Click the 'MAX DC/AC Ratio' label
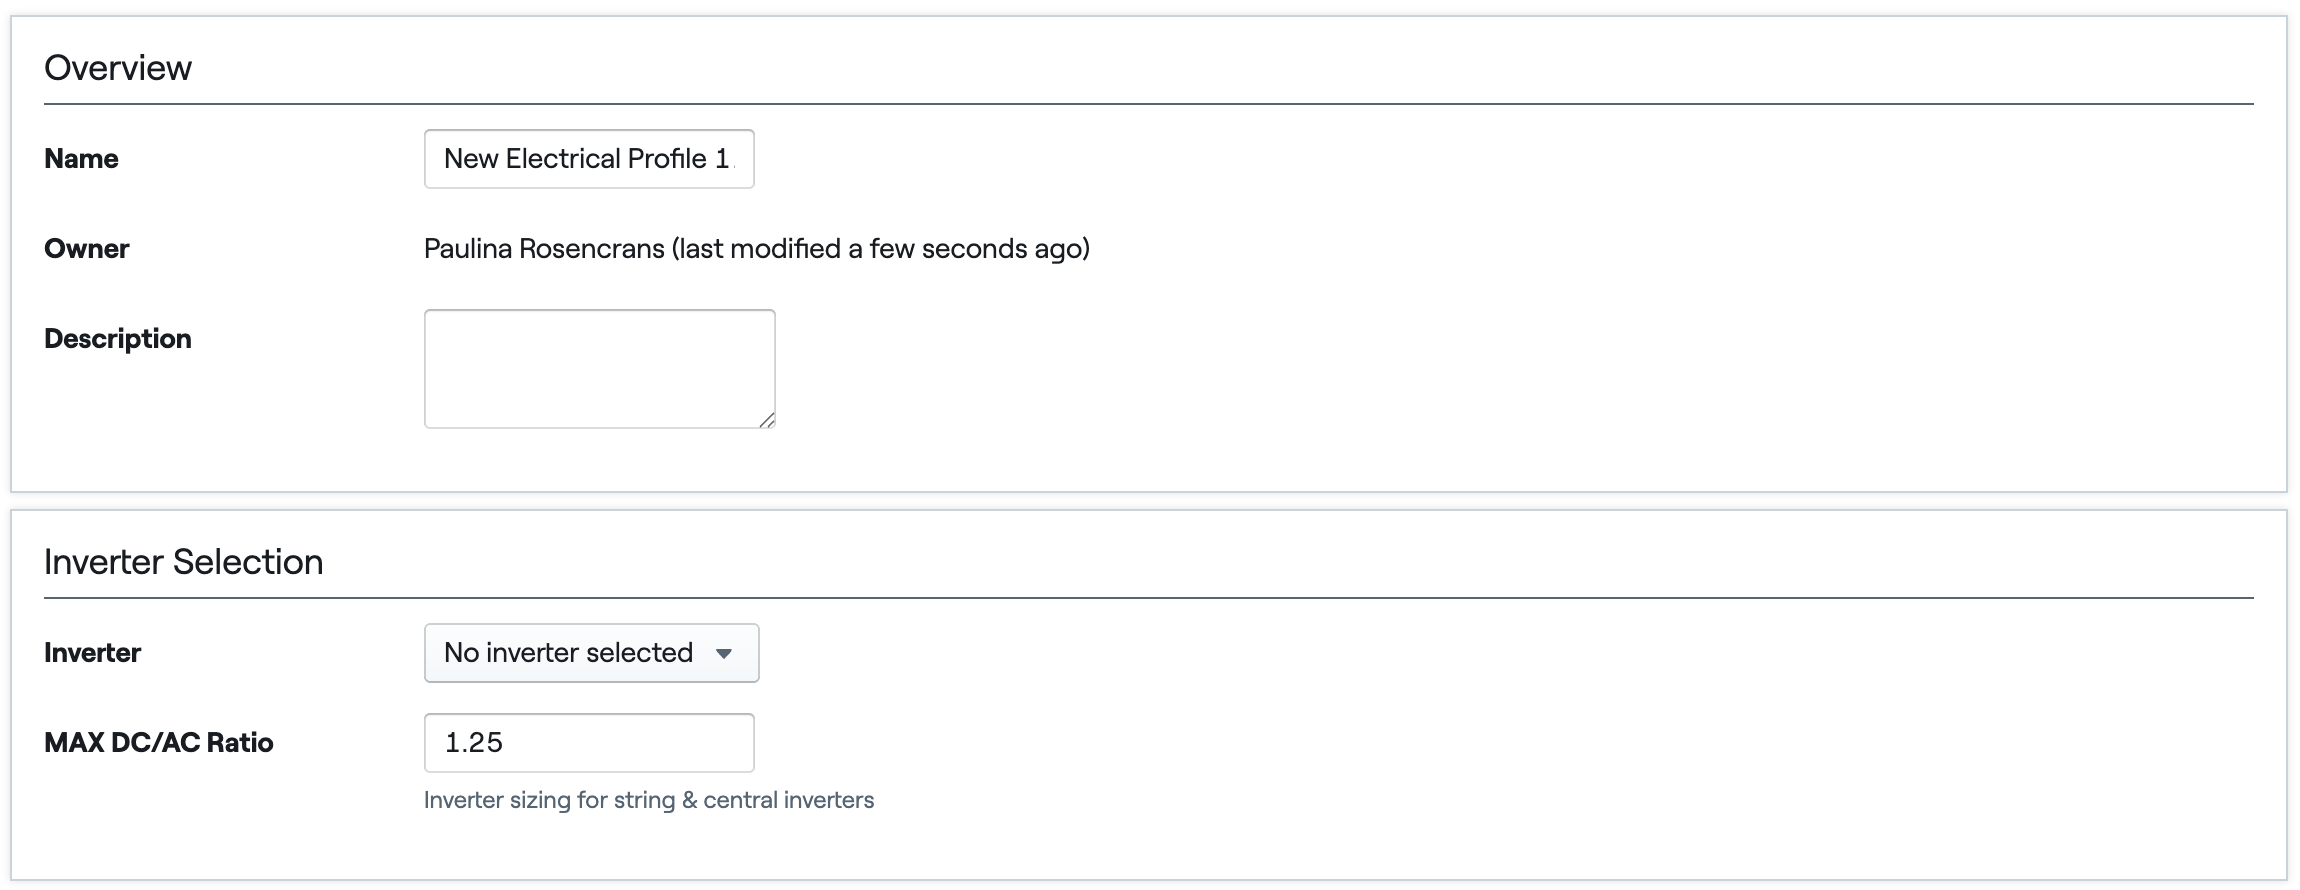The image size is (2300, 890). point(159,743)
